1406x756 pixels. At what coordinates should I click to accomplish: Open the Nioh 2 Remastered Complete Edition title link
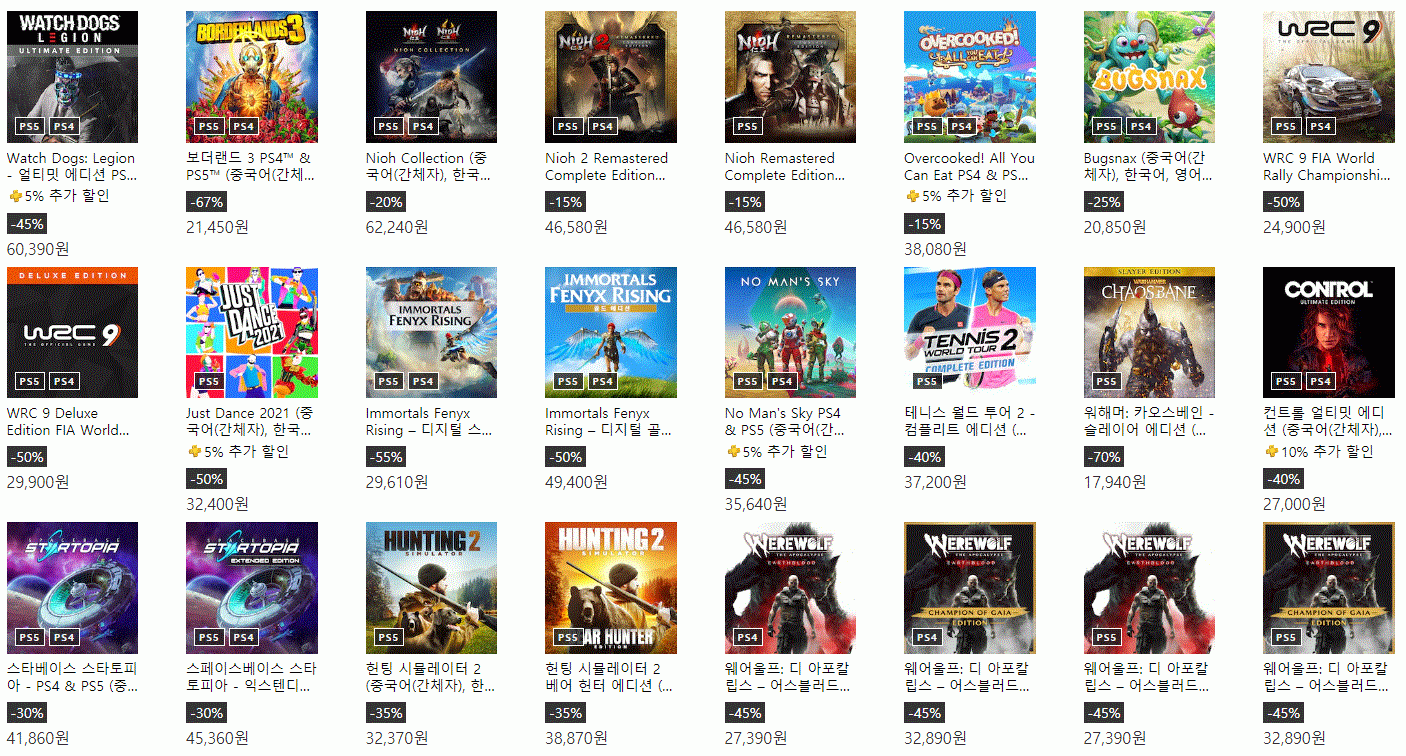606,166
